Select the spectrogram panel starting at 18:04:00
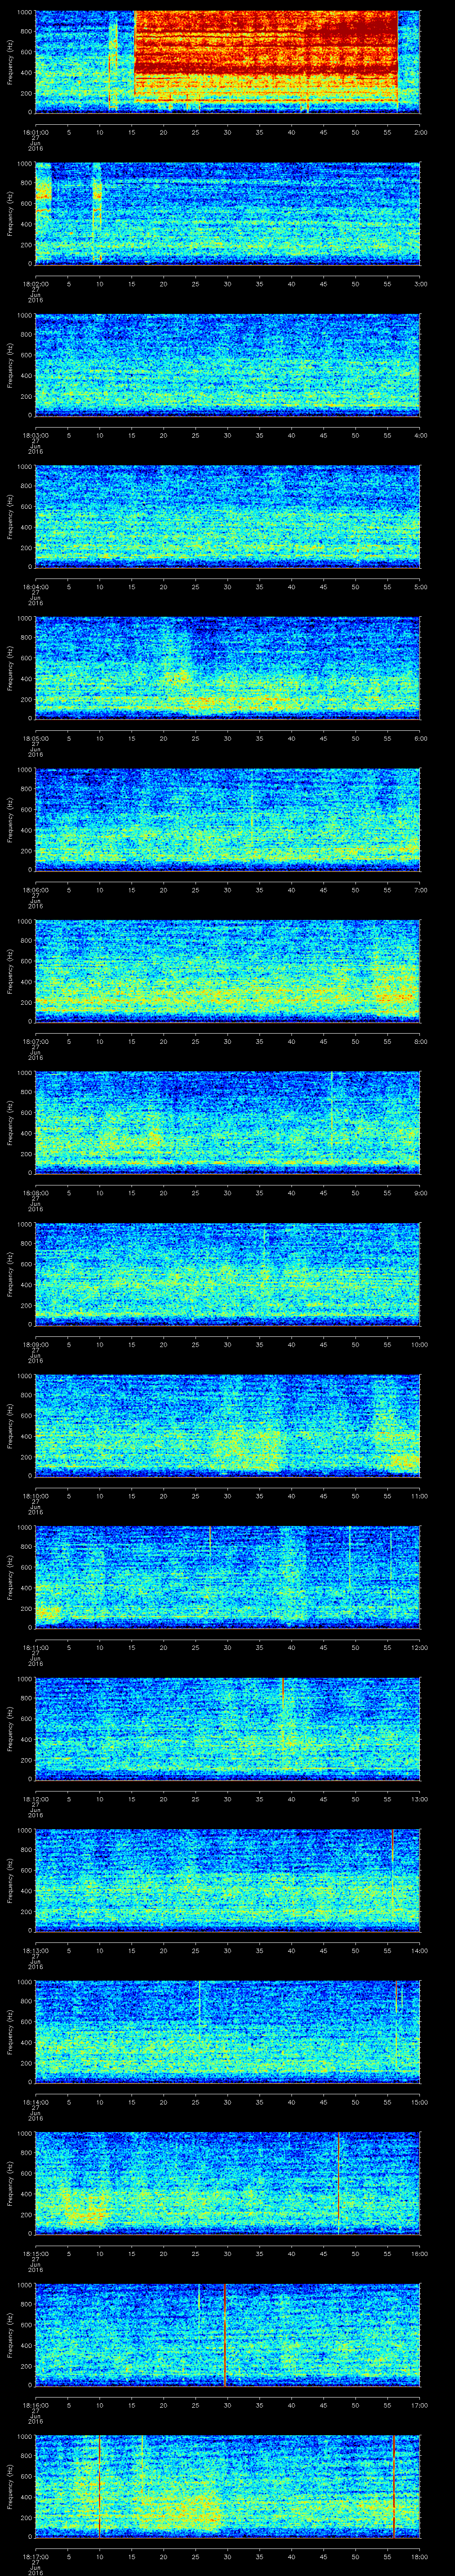 (227, 516)
